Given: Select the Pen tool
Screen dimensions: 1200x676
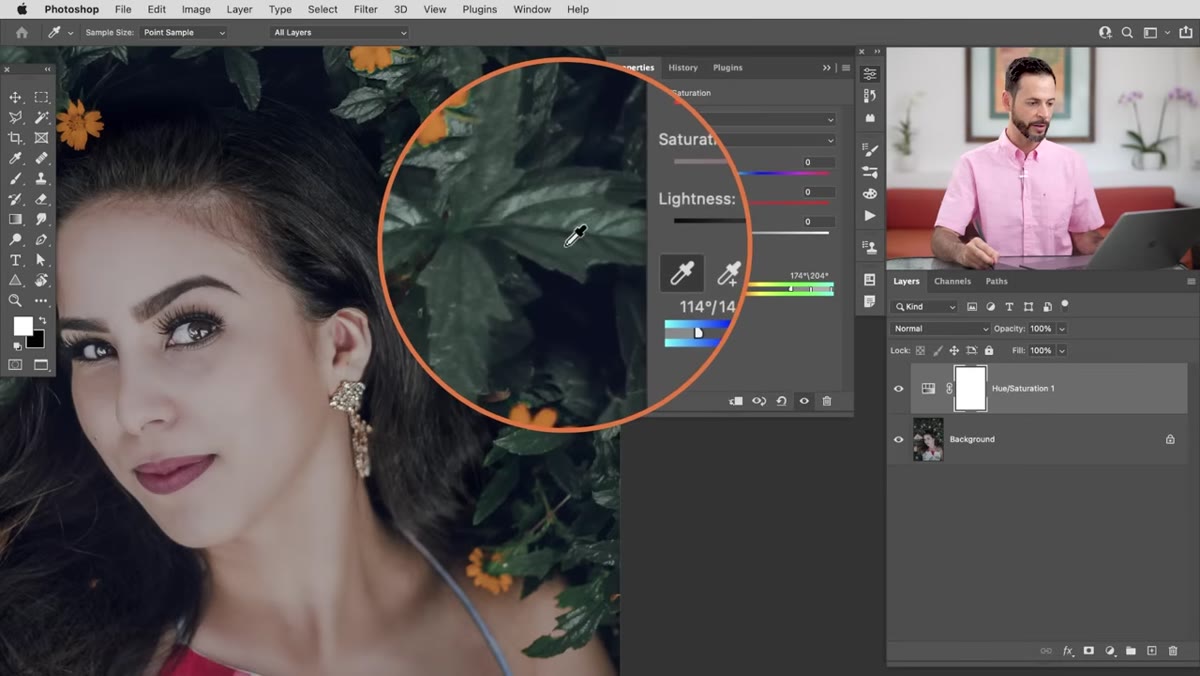Looking at the screenshot, I should point(41,240).
